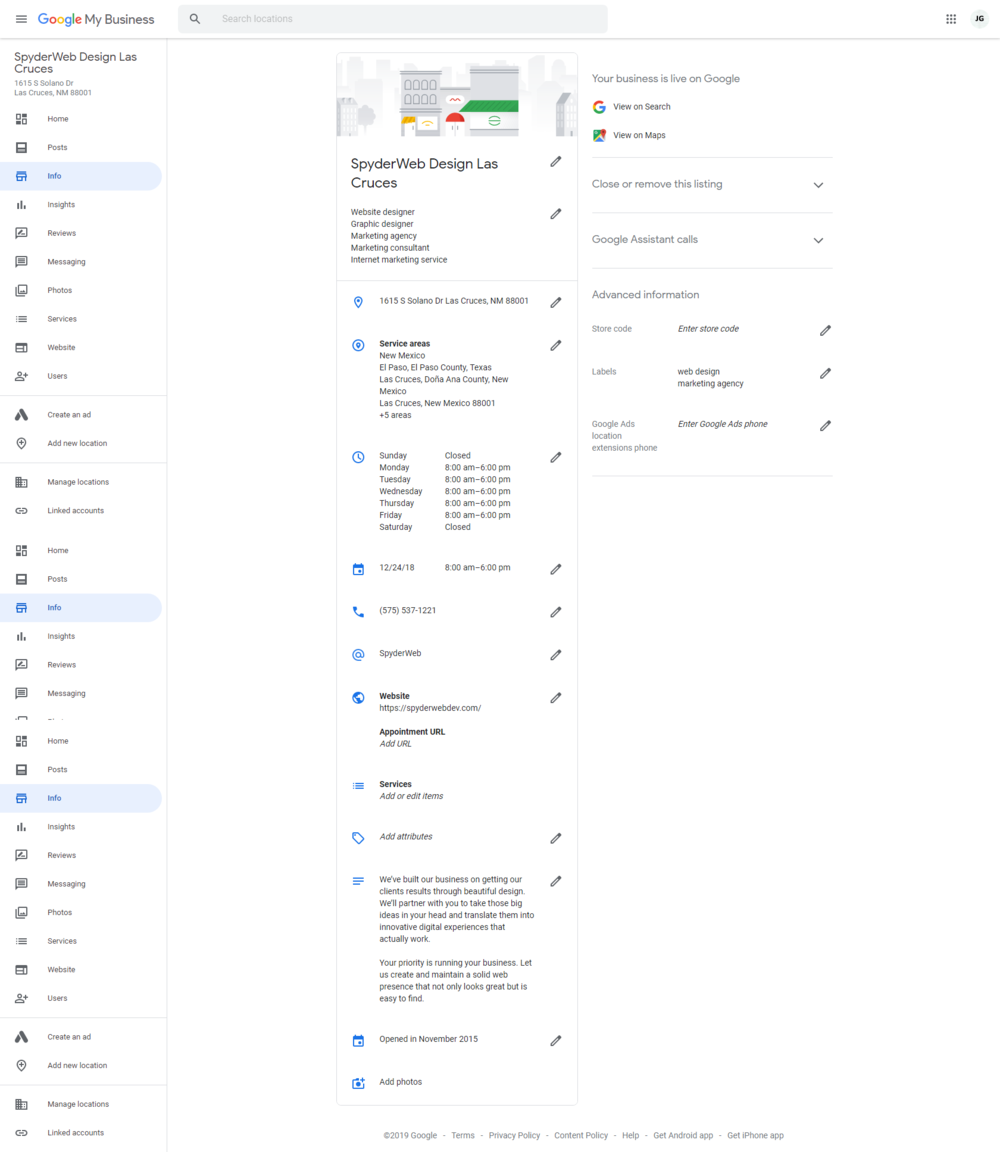Edit the Service areas section
The width and height of the screenshot is (1000, 1152).
pyautogui.click(x=556, y=345)
